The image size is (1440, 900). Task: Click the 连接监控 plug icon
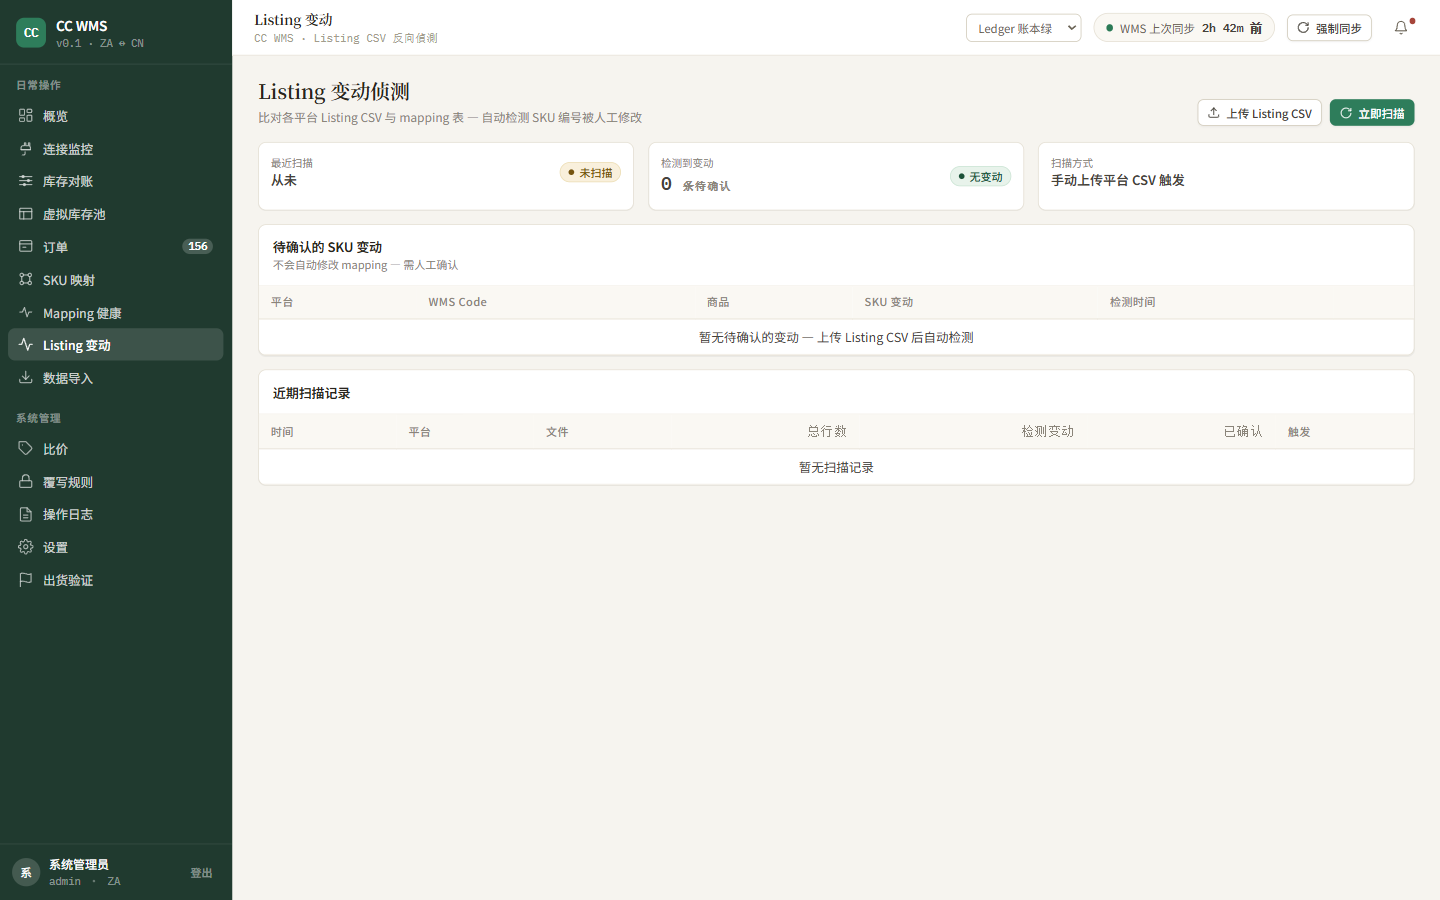26,149
